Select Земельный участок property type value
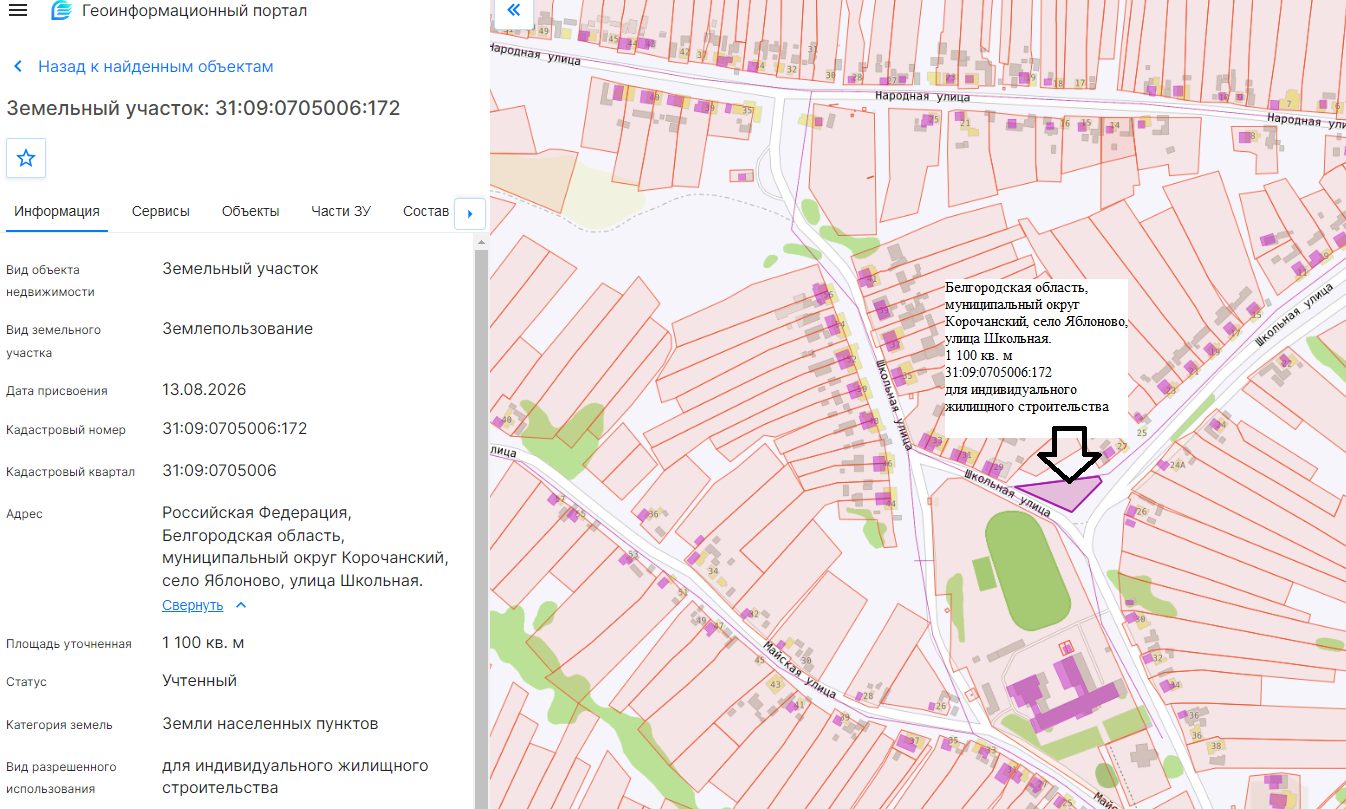The height and width of the screenshot is (809, 1346). 241,269
